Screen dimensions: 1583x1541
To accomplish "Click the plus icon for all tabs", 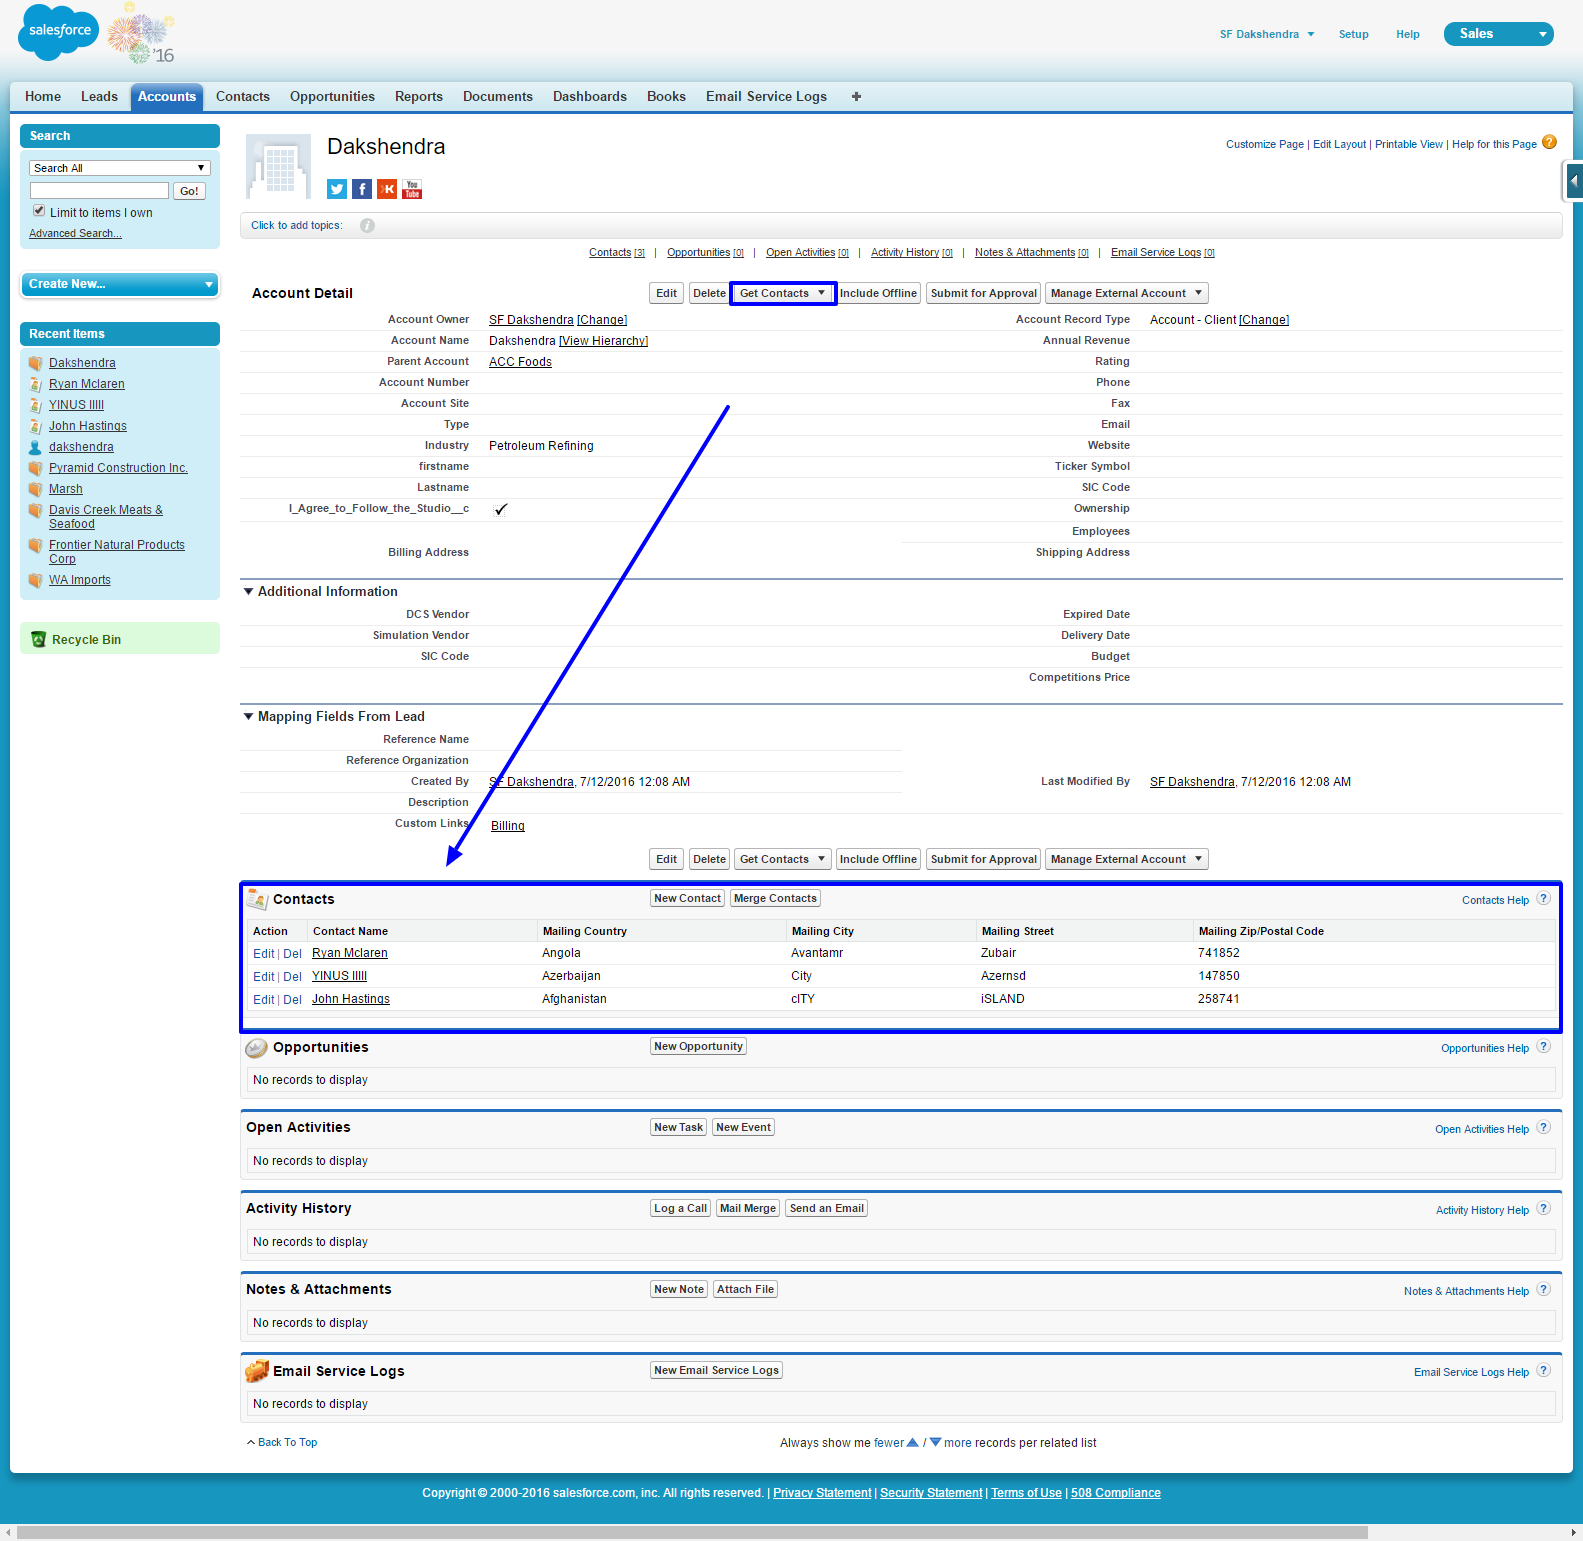I will pos(856,97).
